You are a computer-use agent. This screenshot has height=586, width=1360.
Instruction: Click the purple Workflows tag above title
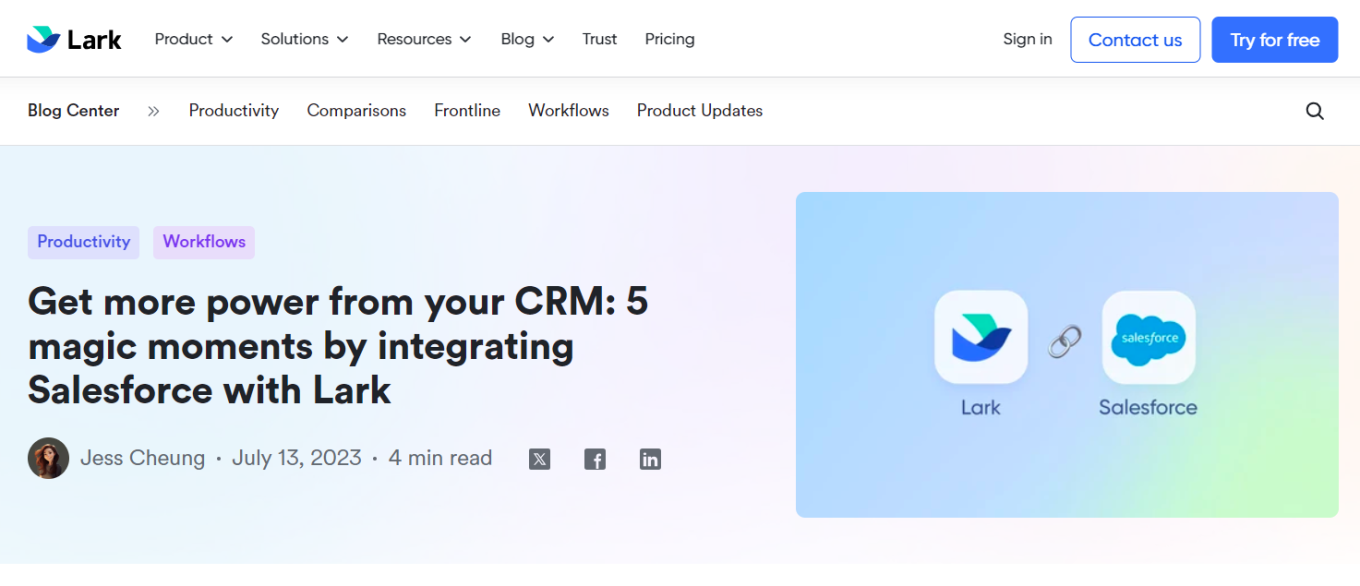tap(204, 242)
